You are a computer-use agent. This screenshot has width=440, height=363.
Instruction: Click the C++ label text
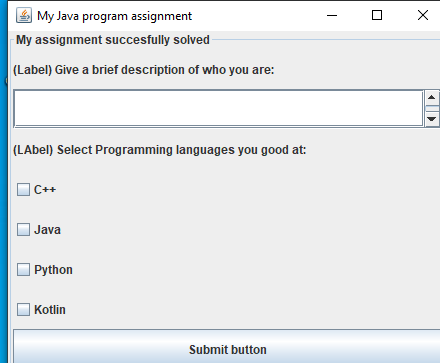click(45, 190)
